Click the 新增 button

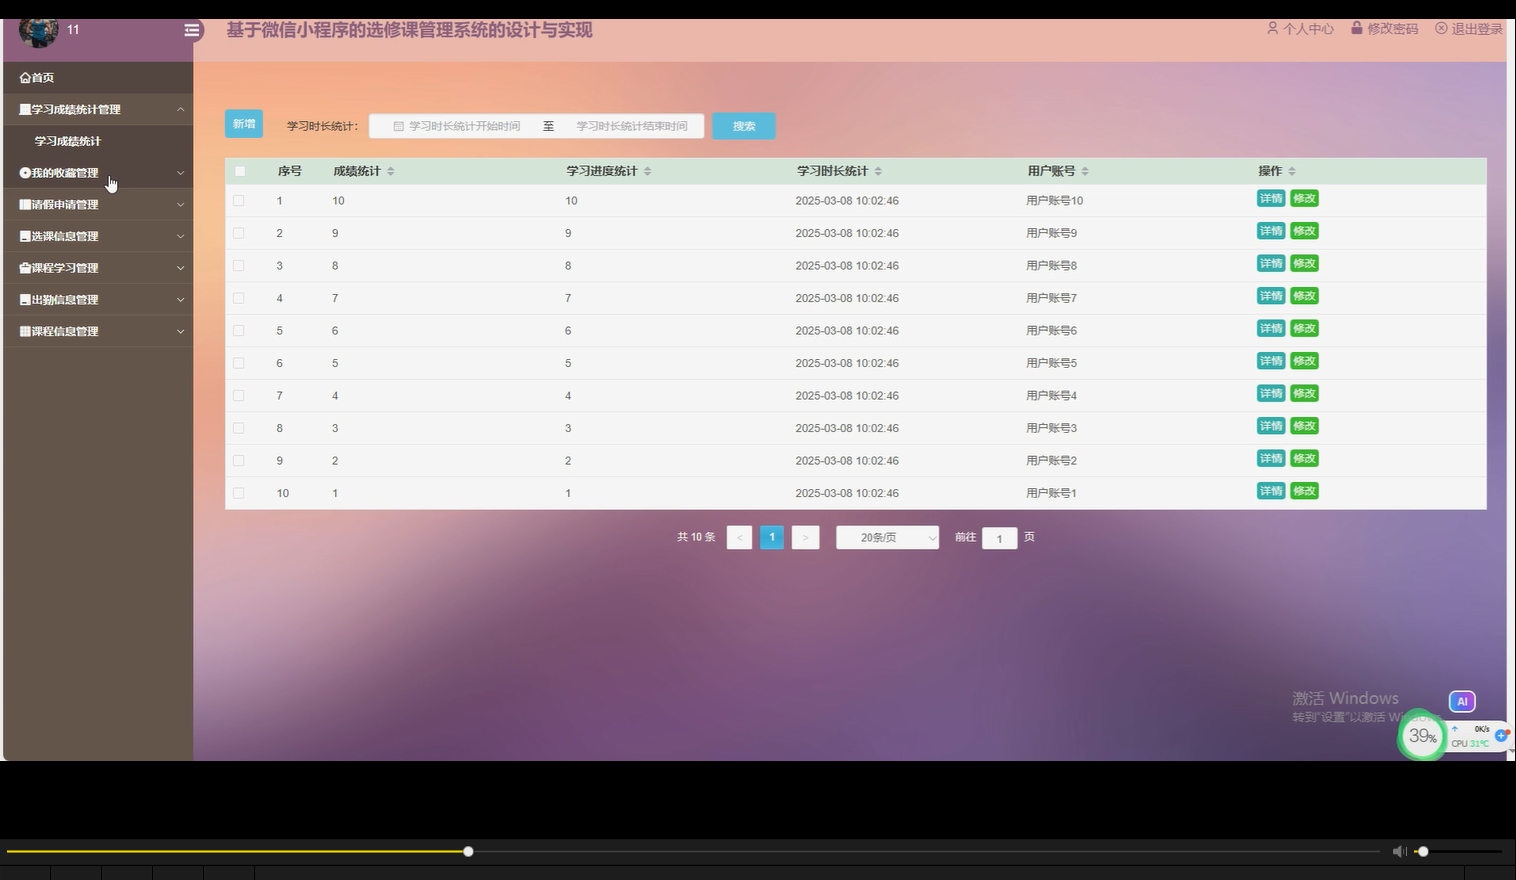(x=243, y=123)
